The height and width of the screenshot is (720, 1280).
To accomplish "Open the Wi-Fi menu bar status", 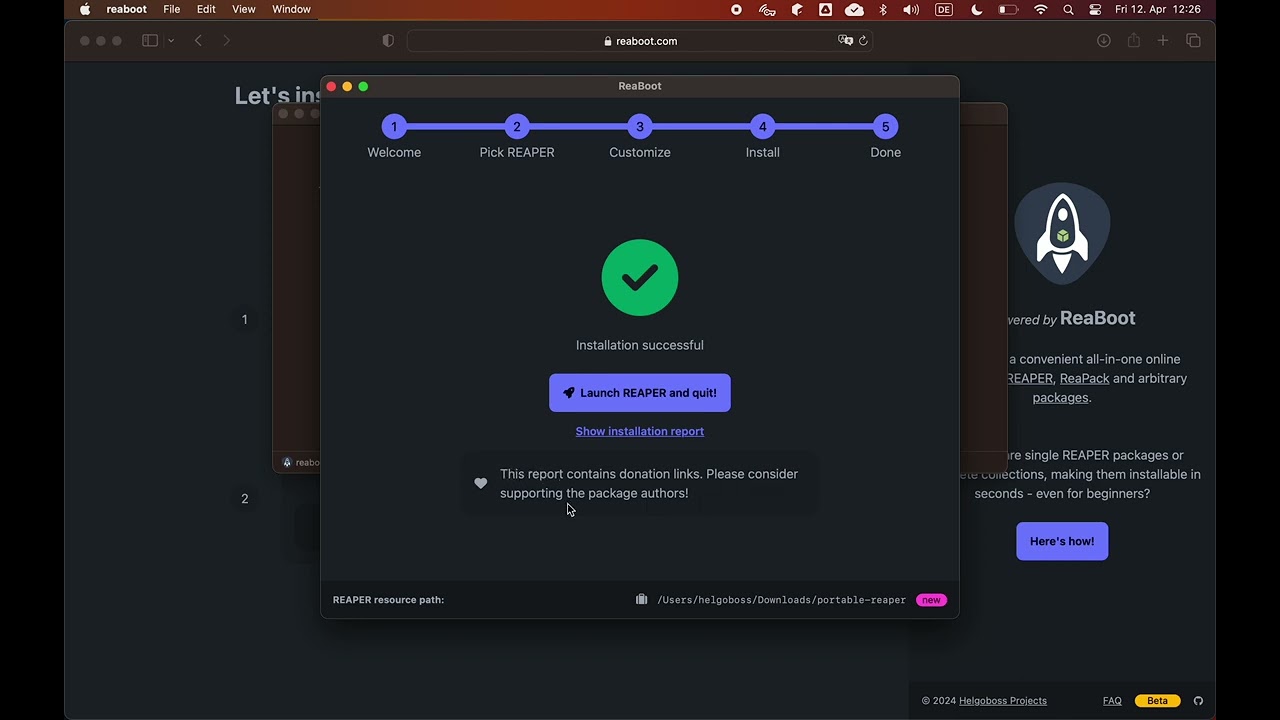I will pos(1041,10).
